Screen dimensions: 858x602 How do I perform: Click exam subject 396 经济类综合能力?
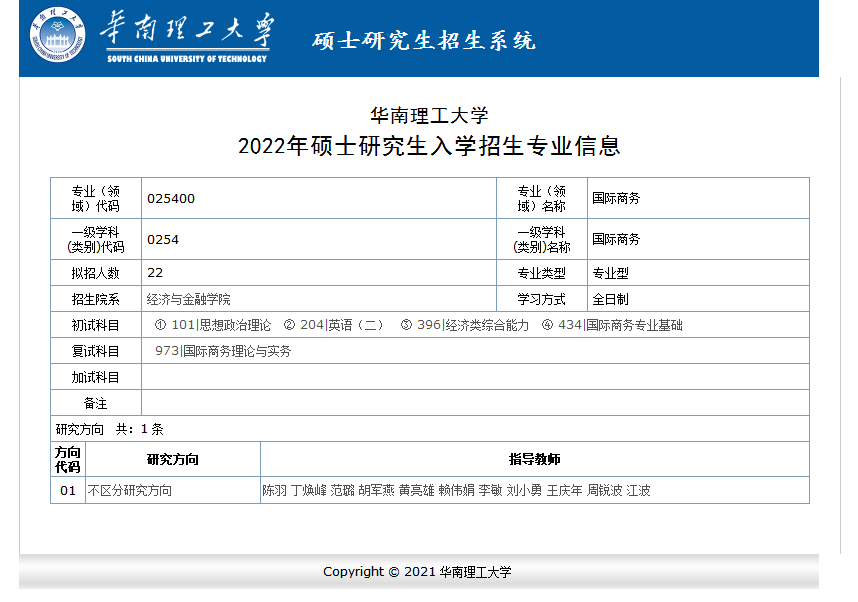tap(465, 325)
